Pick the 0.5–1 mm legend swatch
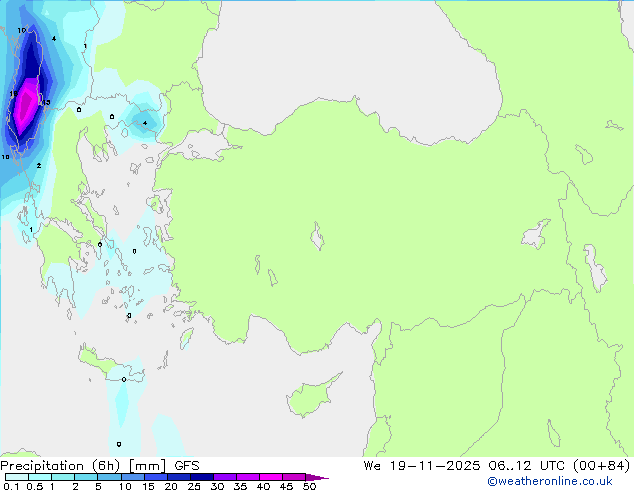634x490 pixels. coord(40,477)
